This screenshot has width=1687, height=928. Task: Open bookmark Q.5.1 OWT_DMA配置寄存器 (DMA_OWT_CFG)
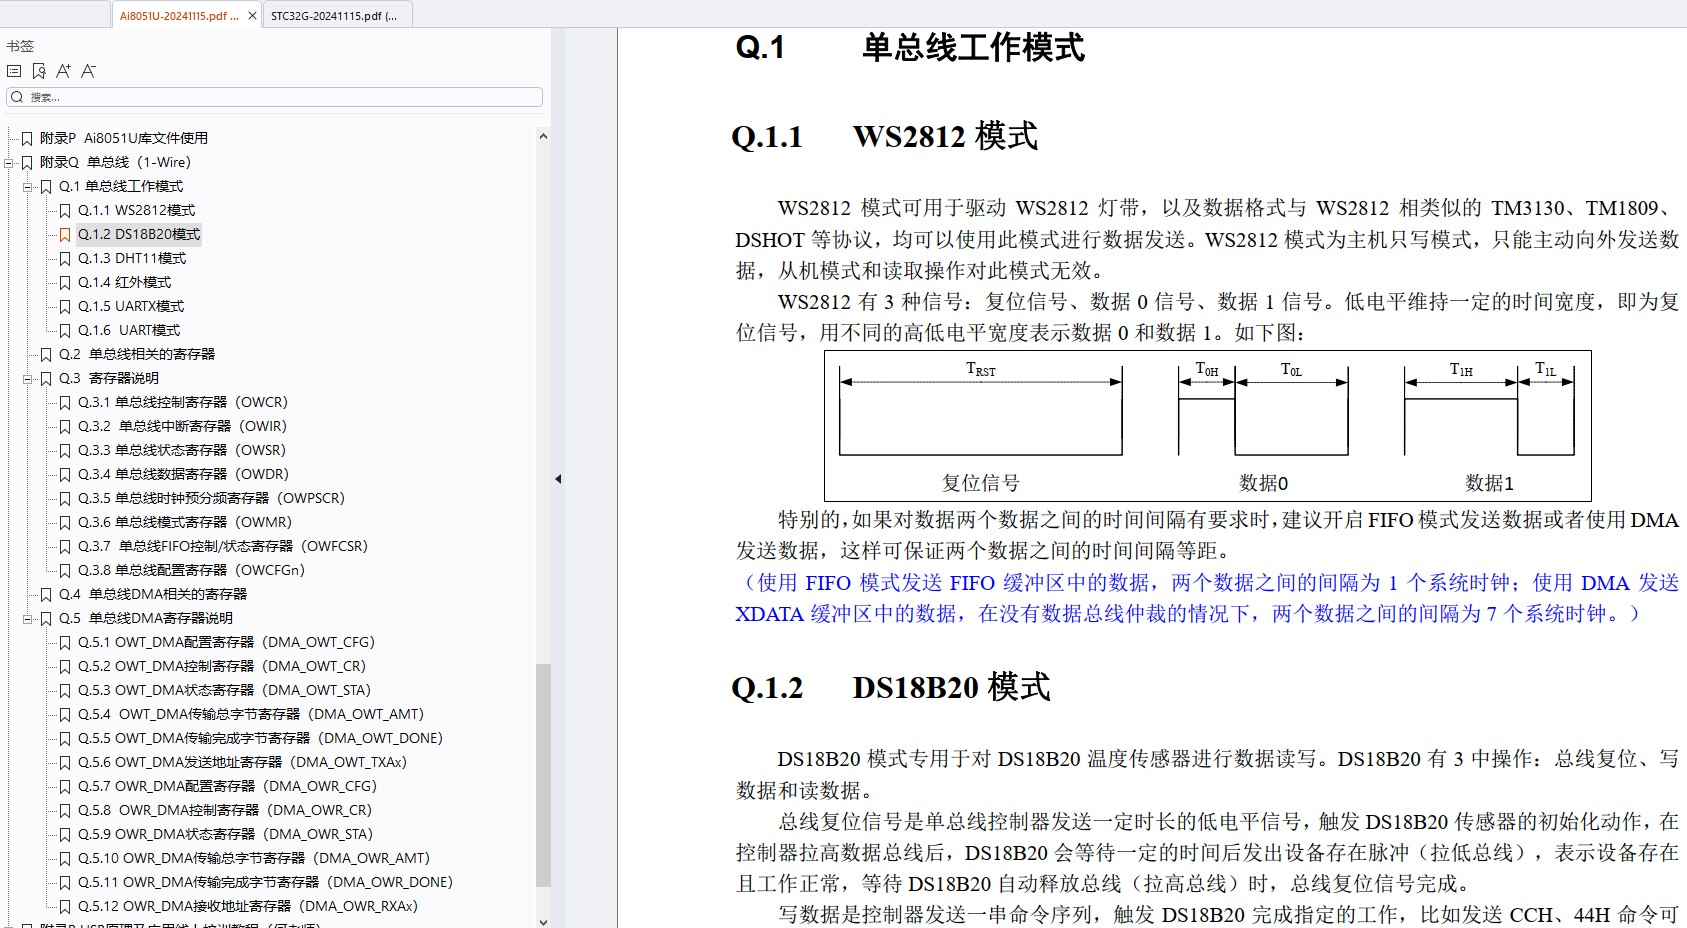[x=226, y=642]
